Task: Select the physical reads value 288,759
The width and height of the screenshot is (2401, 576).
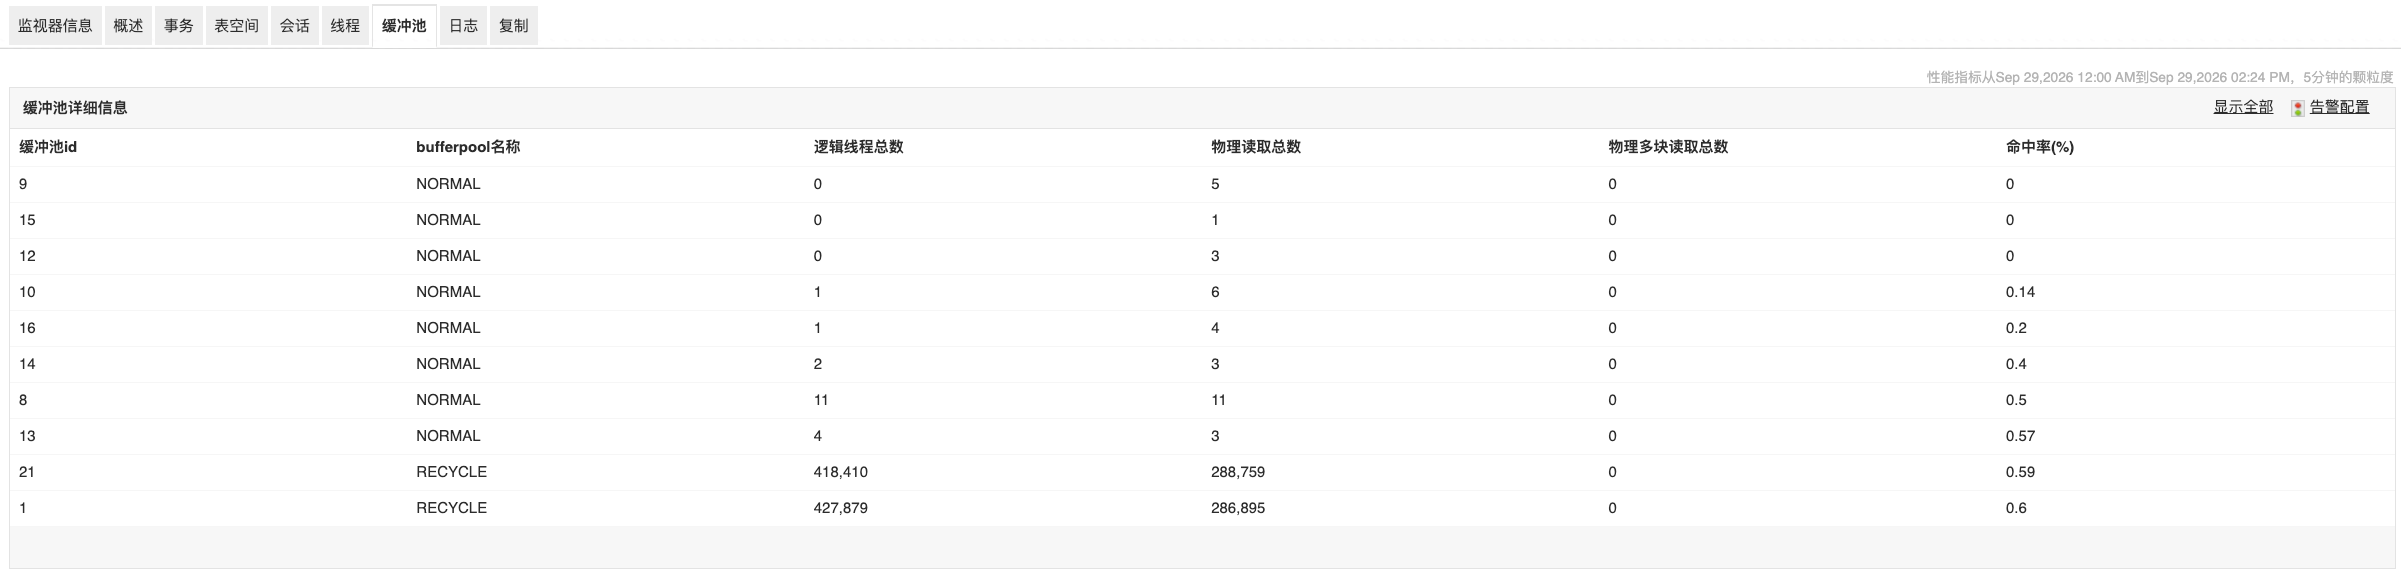Action: coord(1238,472)
